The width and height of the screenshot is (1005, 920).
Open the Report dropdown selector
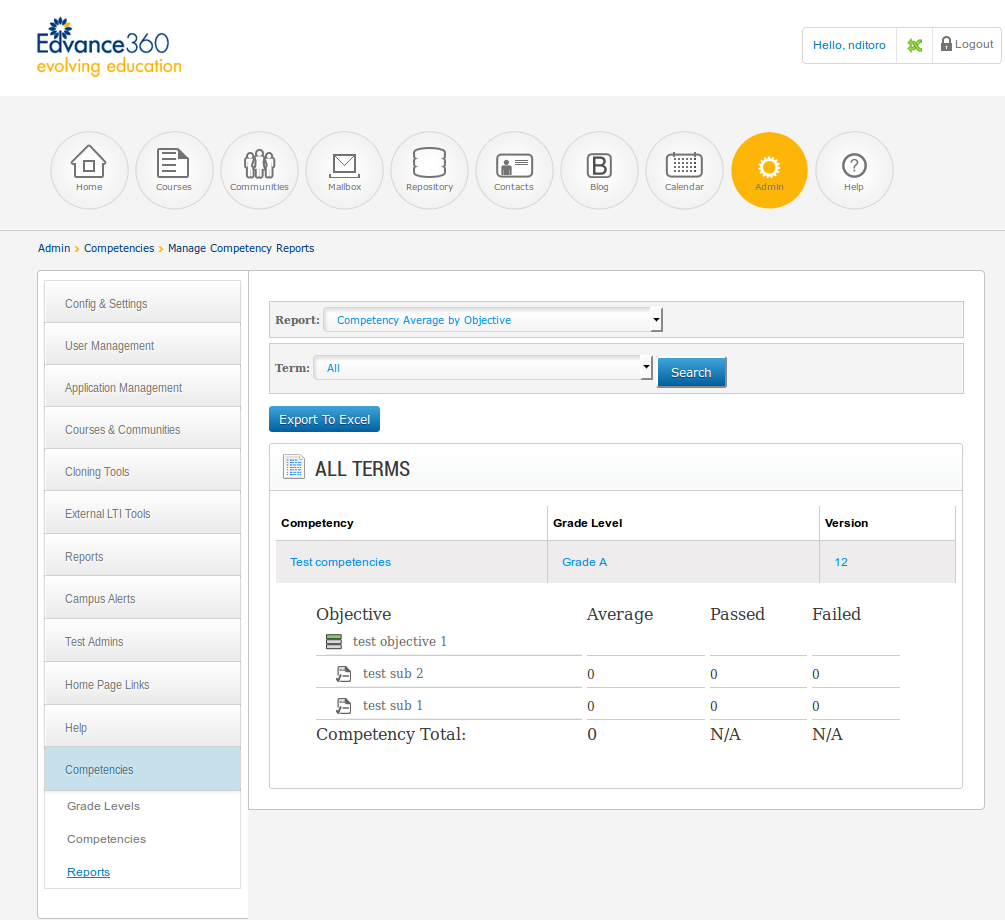493,320
